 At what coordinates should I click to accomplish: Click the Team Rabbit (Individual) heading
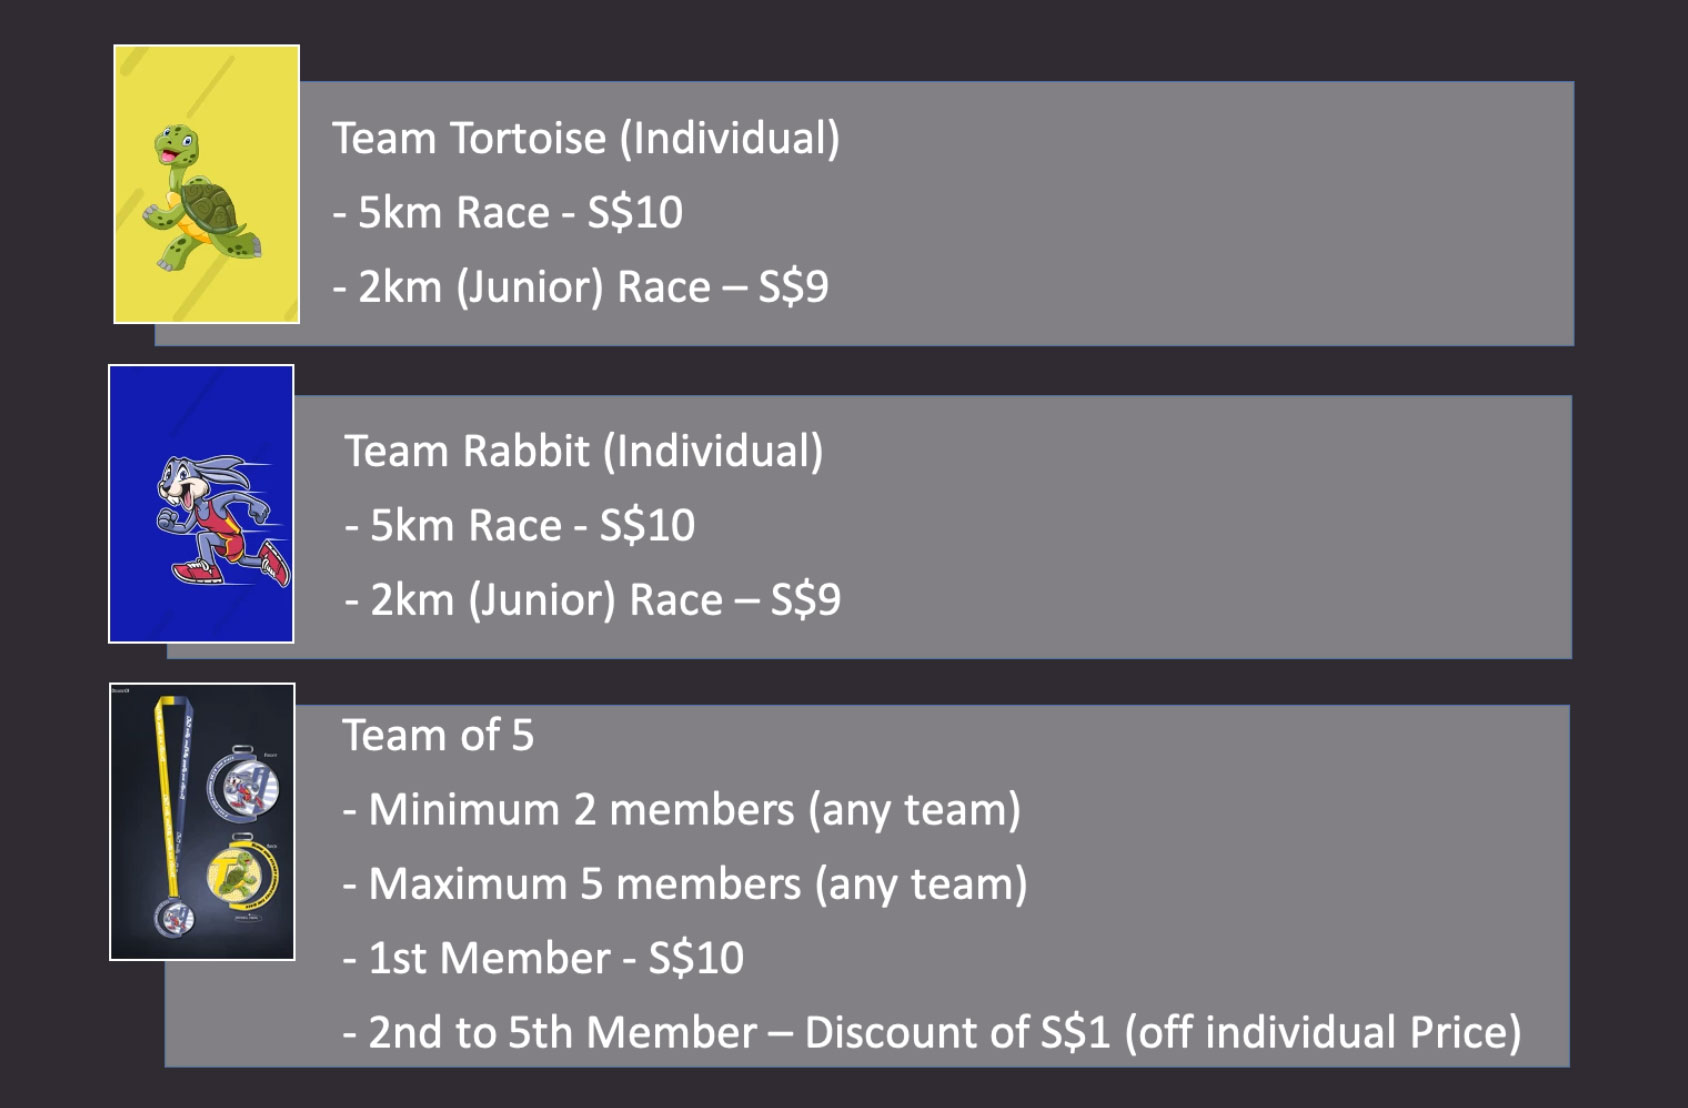[x=584, y=451]
